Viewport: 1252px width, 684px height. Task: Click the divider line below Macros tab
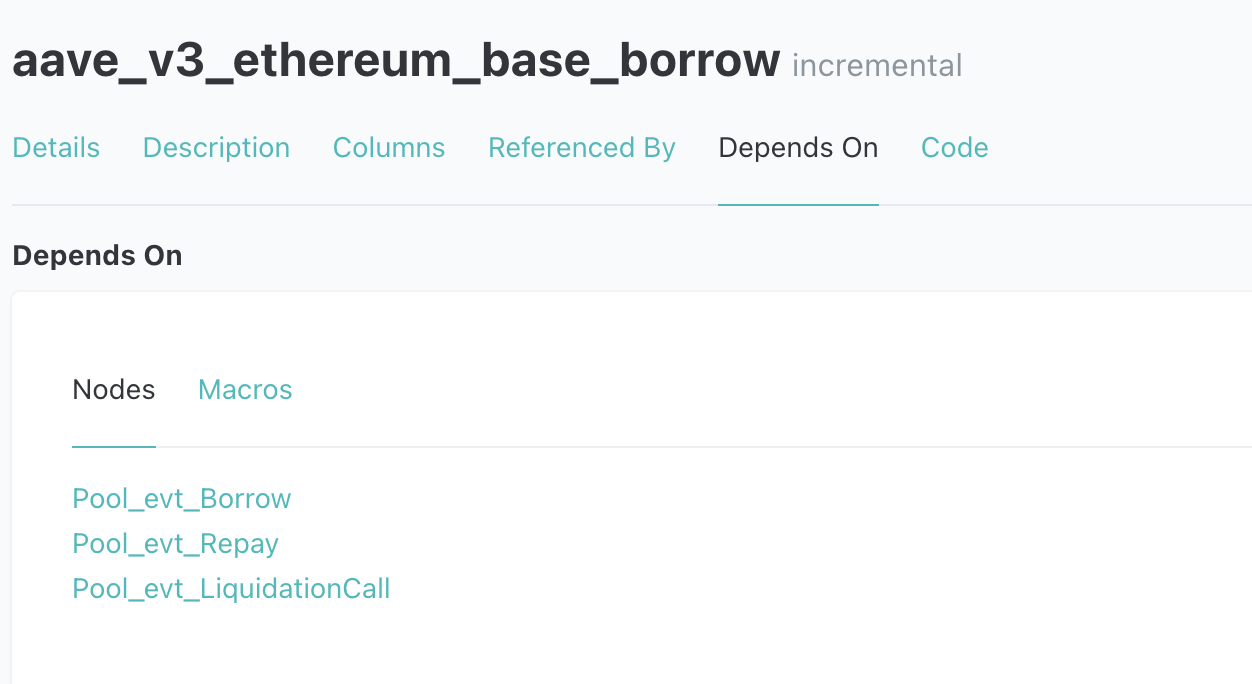coord(245,447)
